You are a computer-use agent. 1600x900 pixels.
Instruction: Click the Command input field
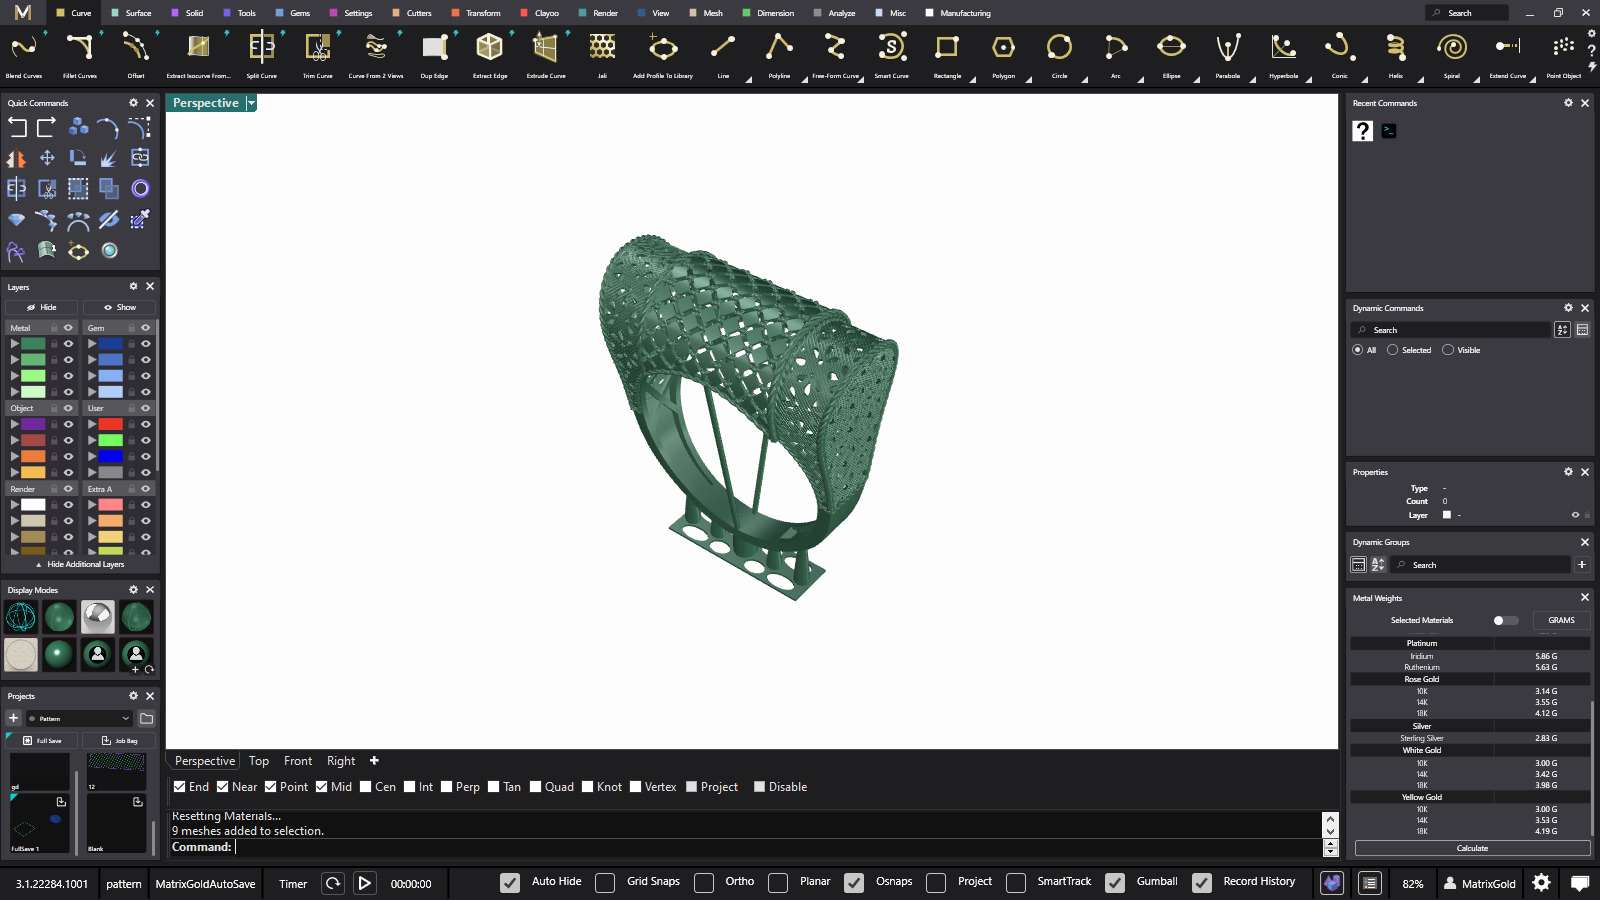778,847
